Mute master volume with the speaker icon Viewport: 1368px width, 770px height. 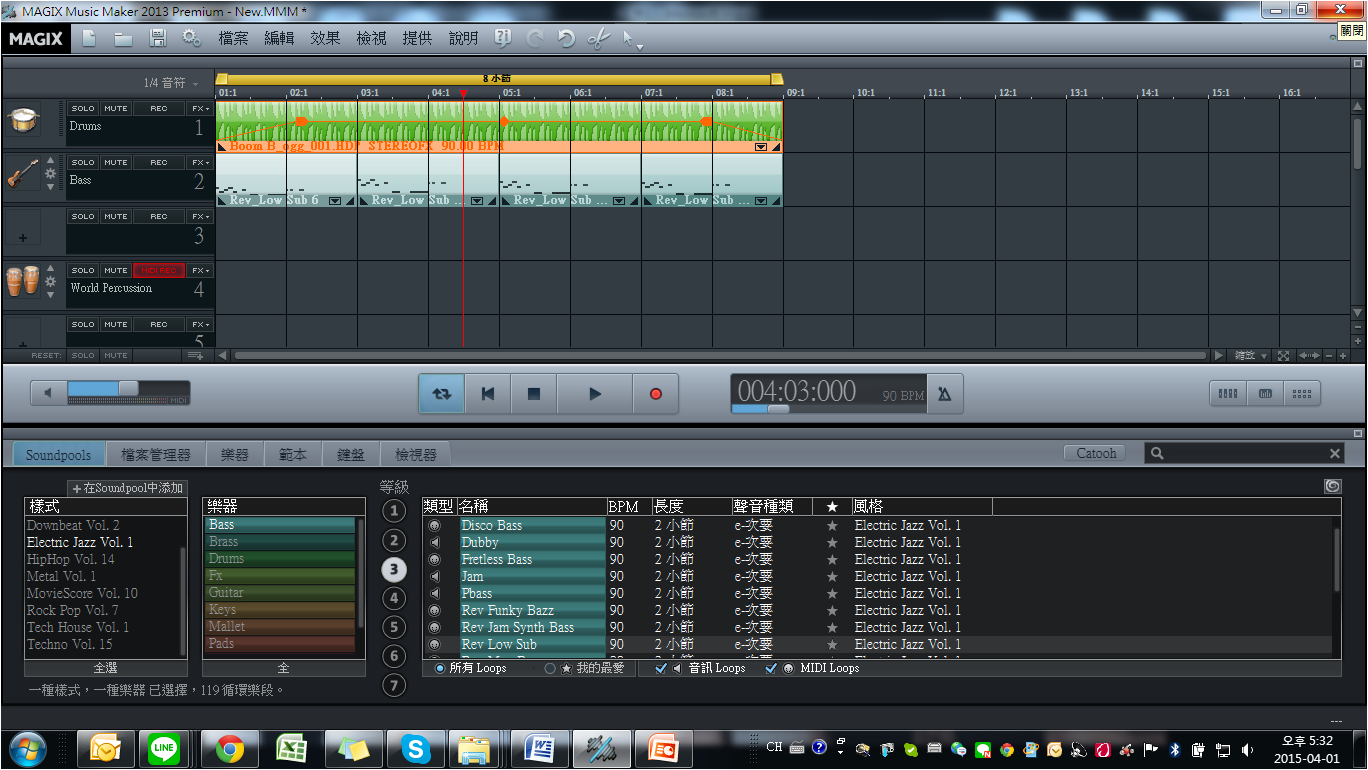48,394
